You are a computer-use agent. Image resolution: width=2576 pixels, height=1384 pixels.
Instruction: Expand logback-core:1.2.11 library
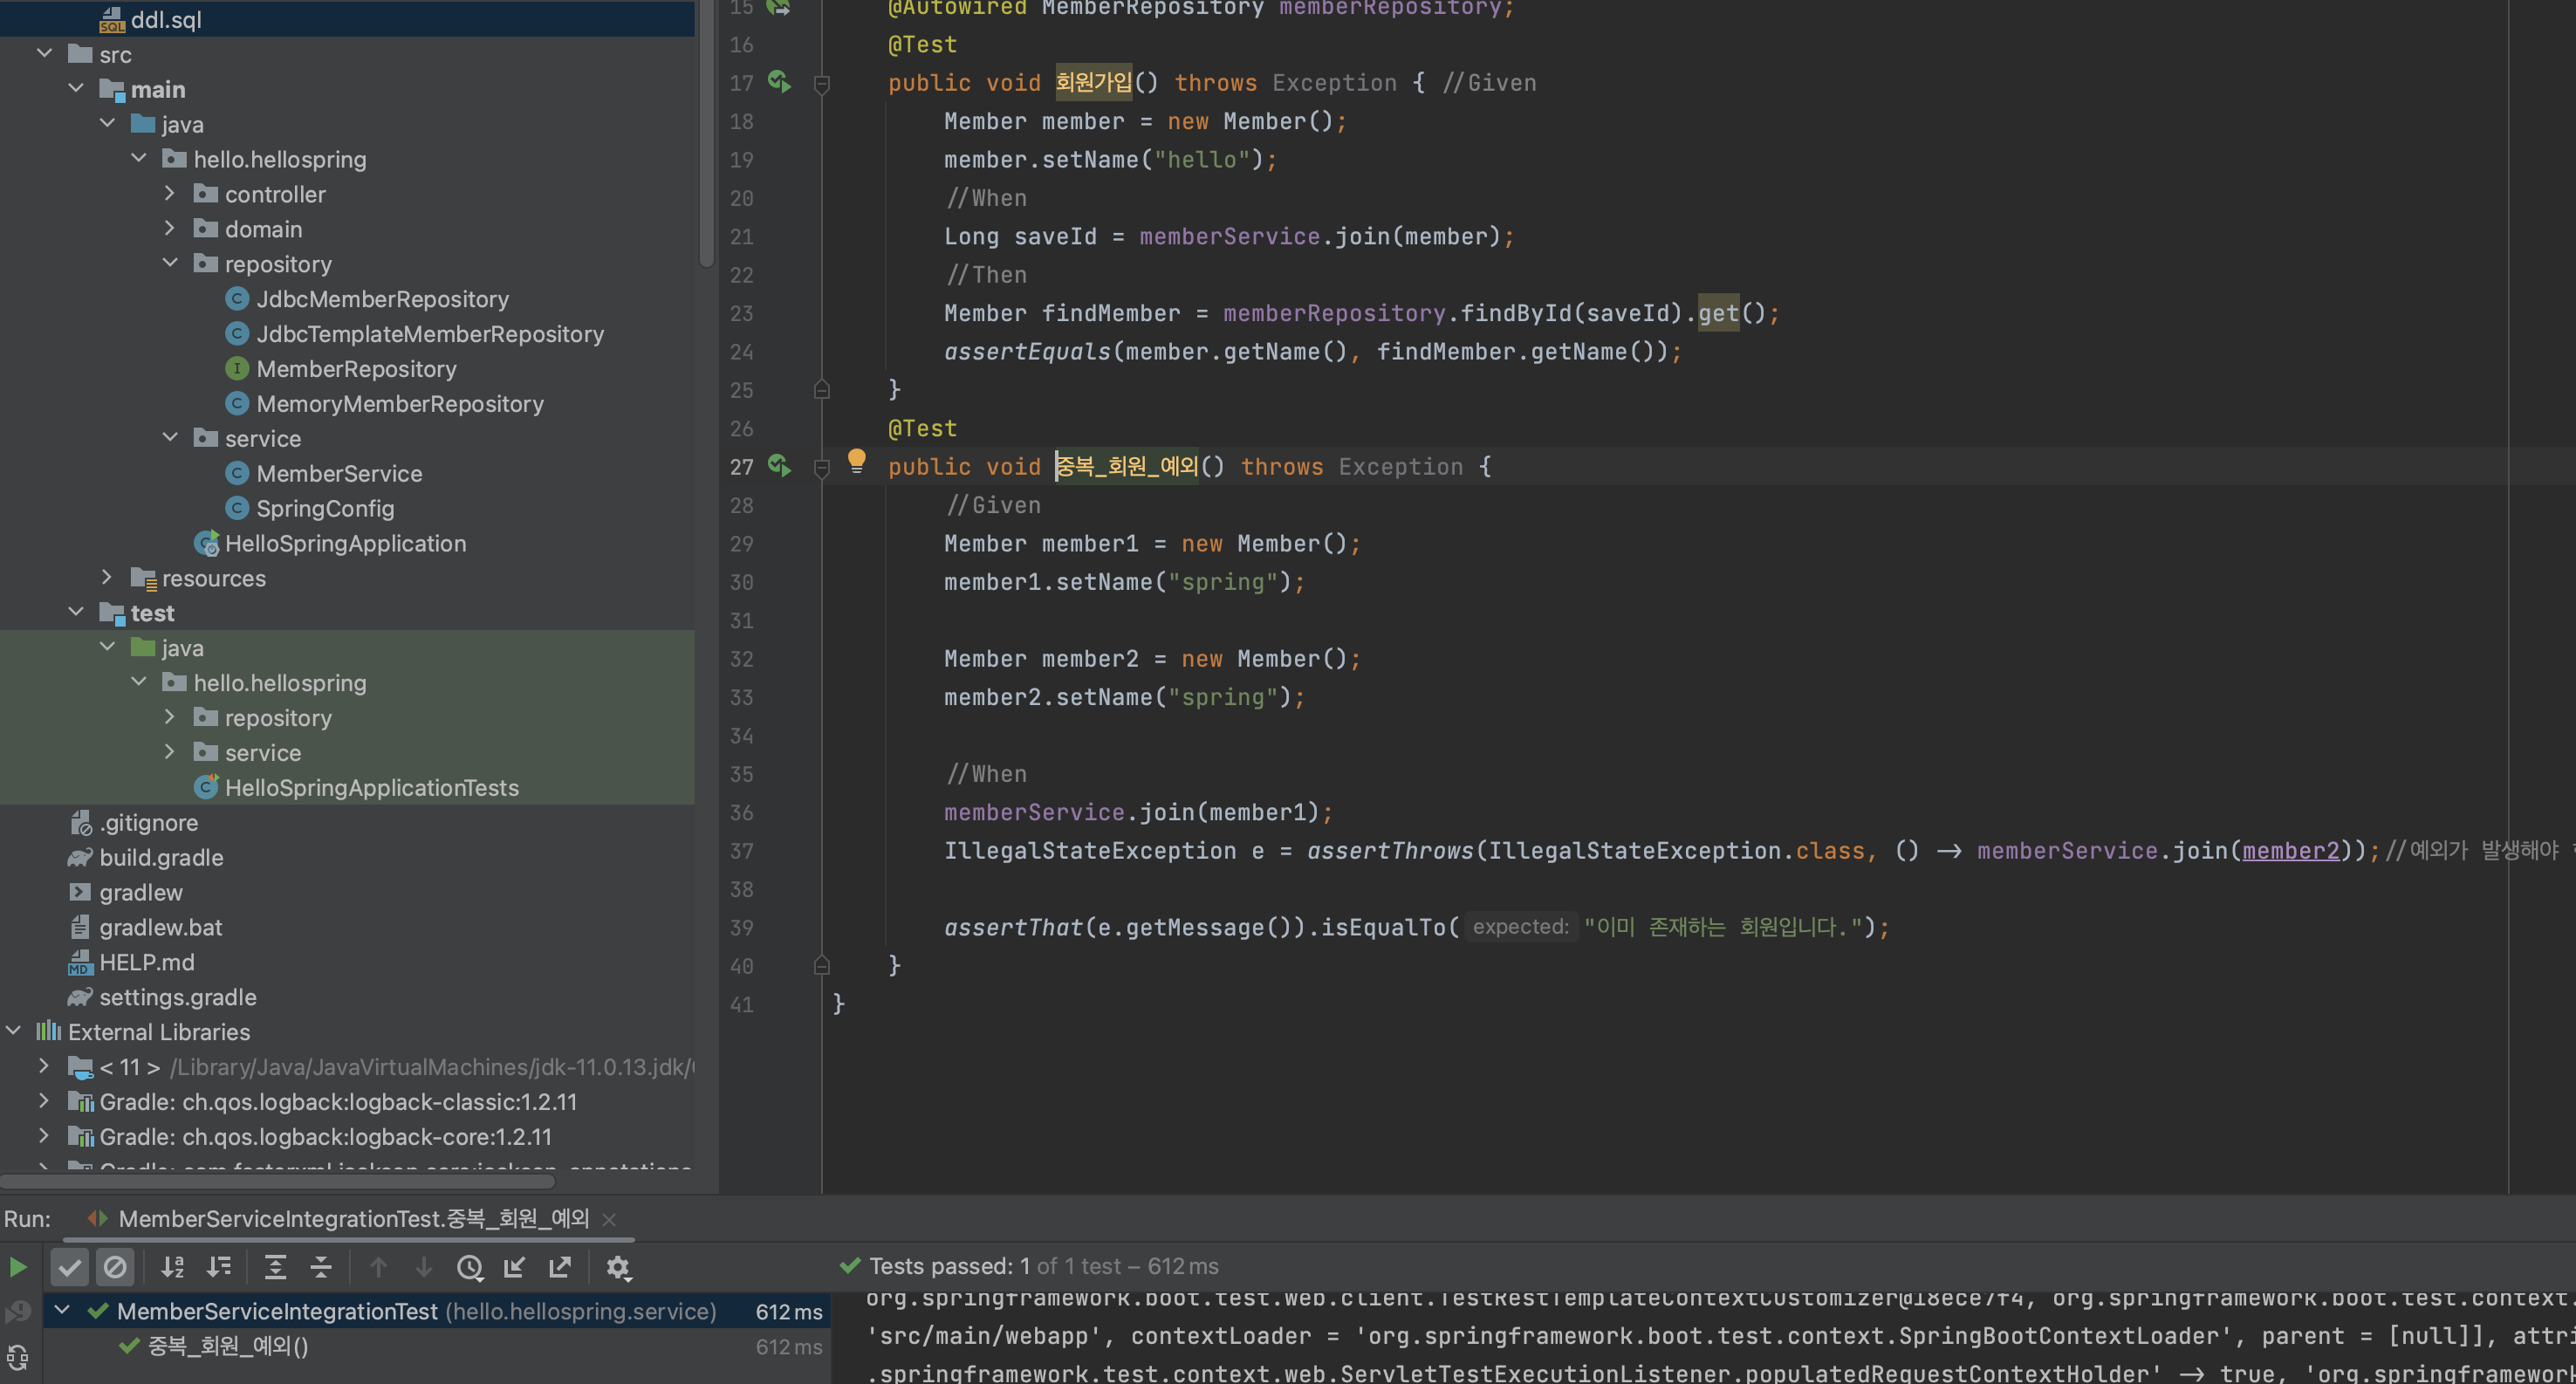pyautogui.click(x=44, y=1136)
